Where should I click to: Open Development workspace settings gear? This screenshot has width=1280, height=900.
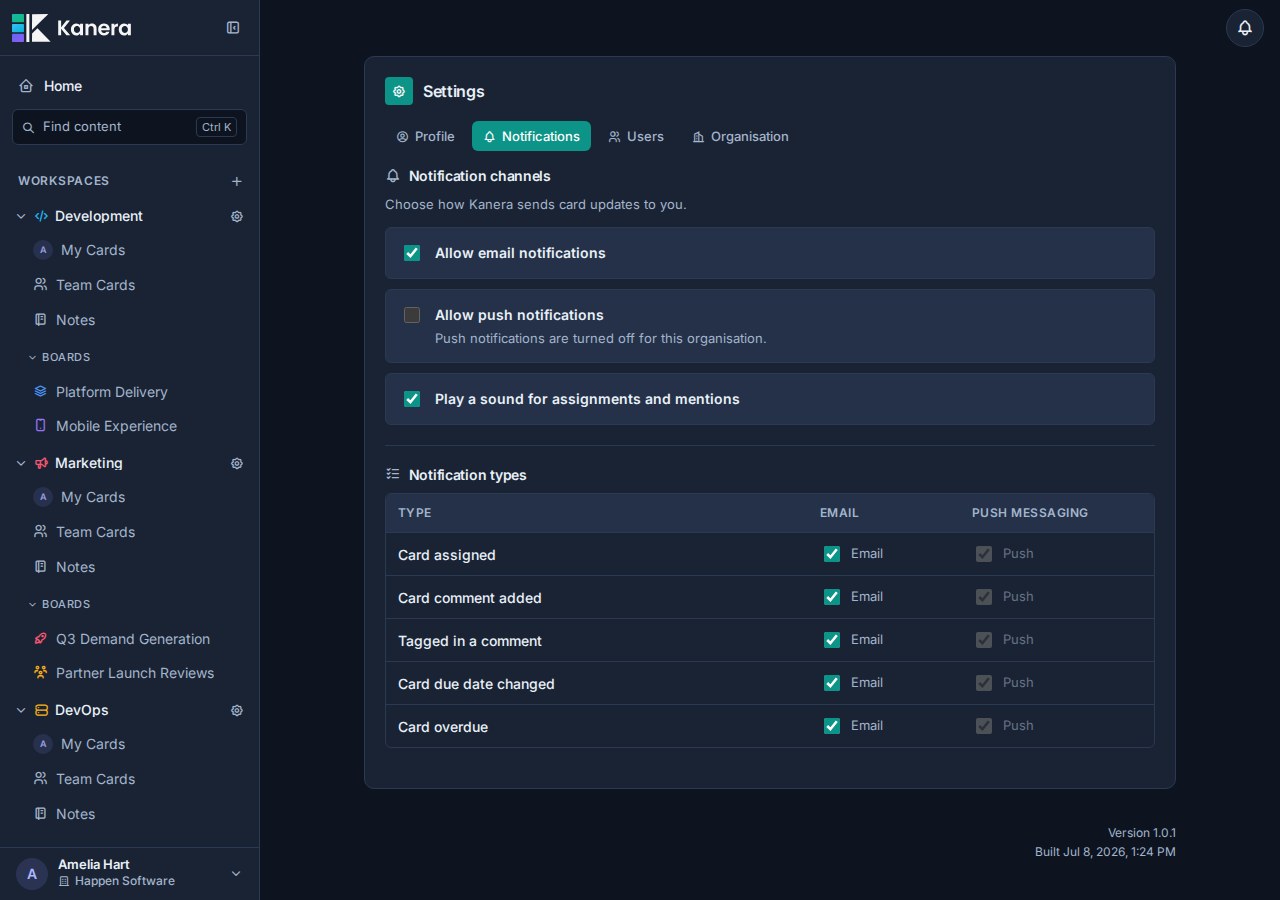pos(237,216)
